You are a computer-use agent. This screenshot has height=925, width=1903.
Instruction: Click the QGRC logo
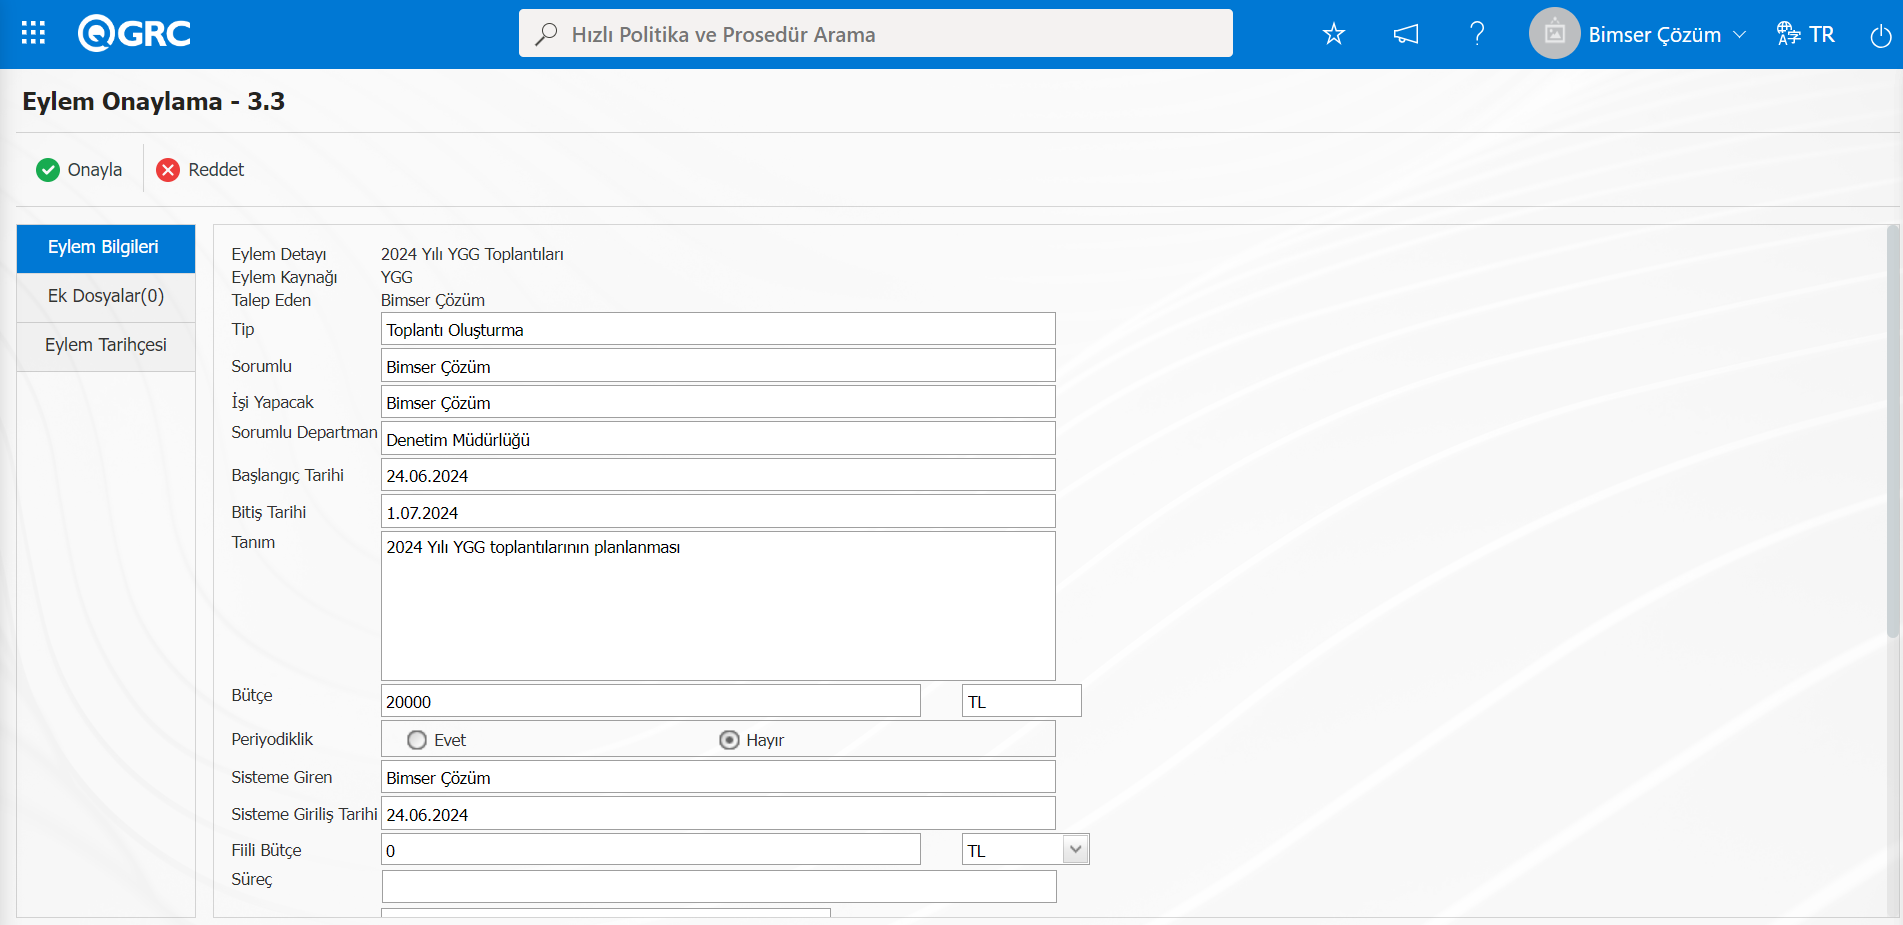(134, 34)
